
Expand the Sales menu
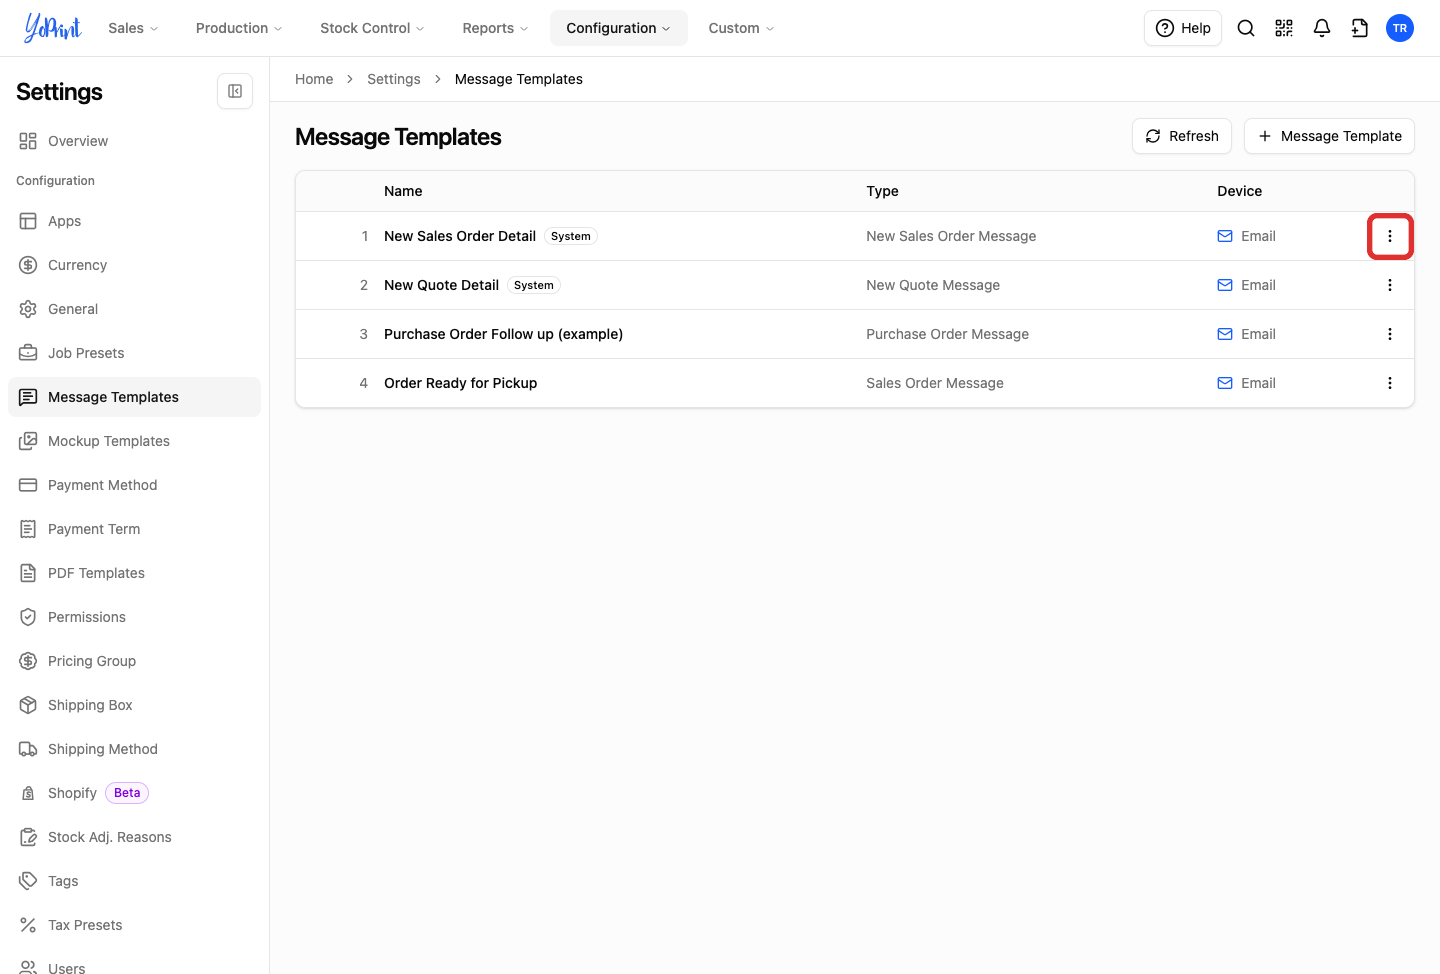[x=133, y=28]
